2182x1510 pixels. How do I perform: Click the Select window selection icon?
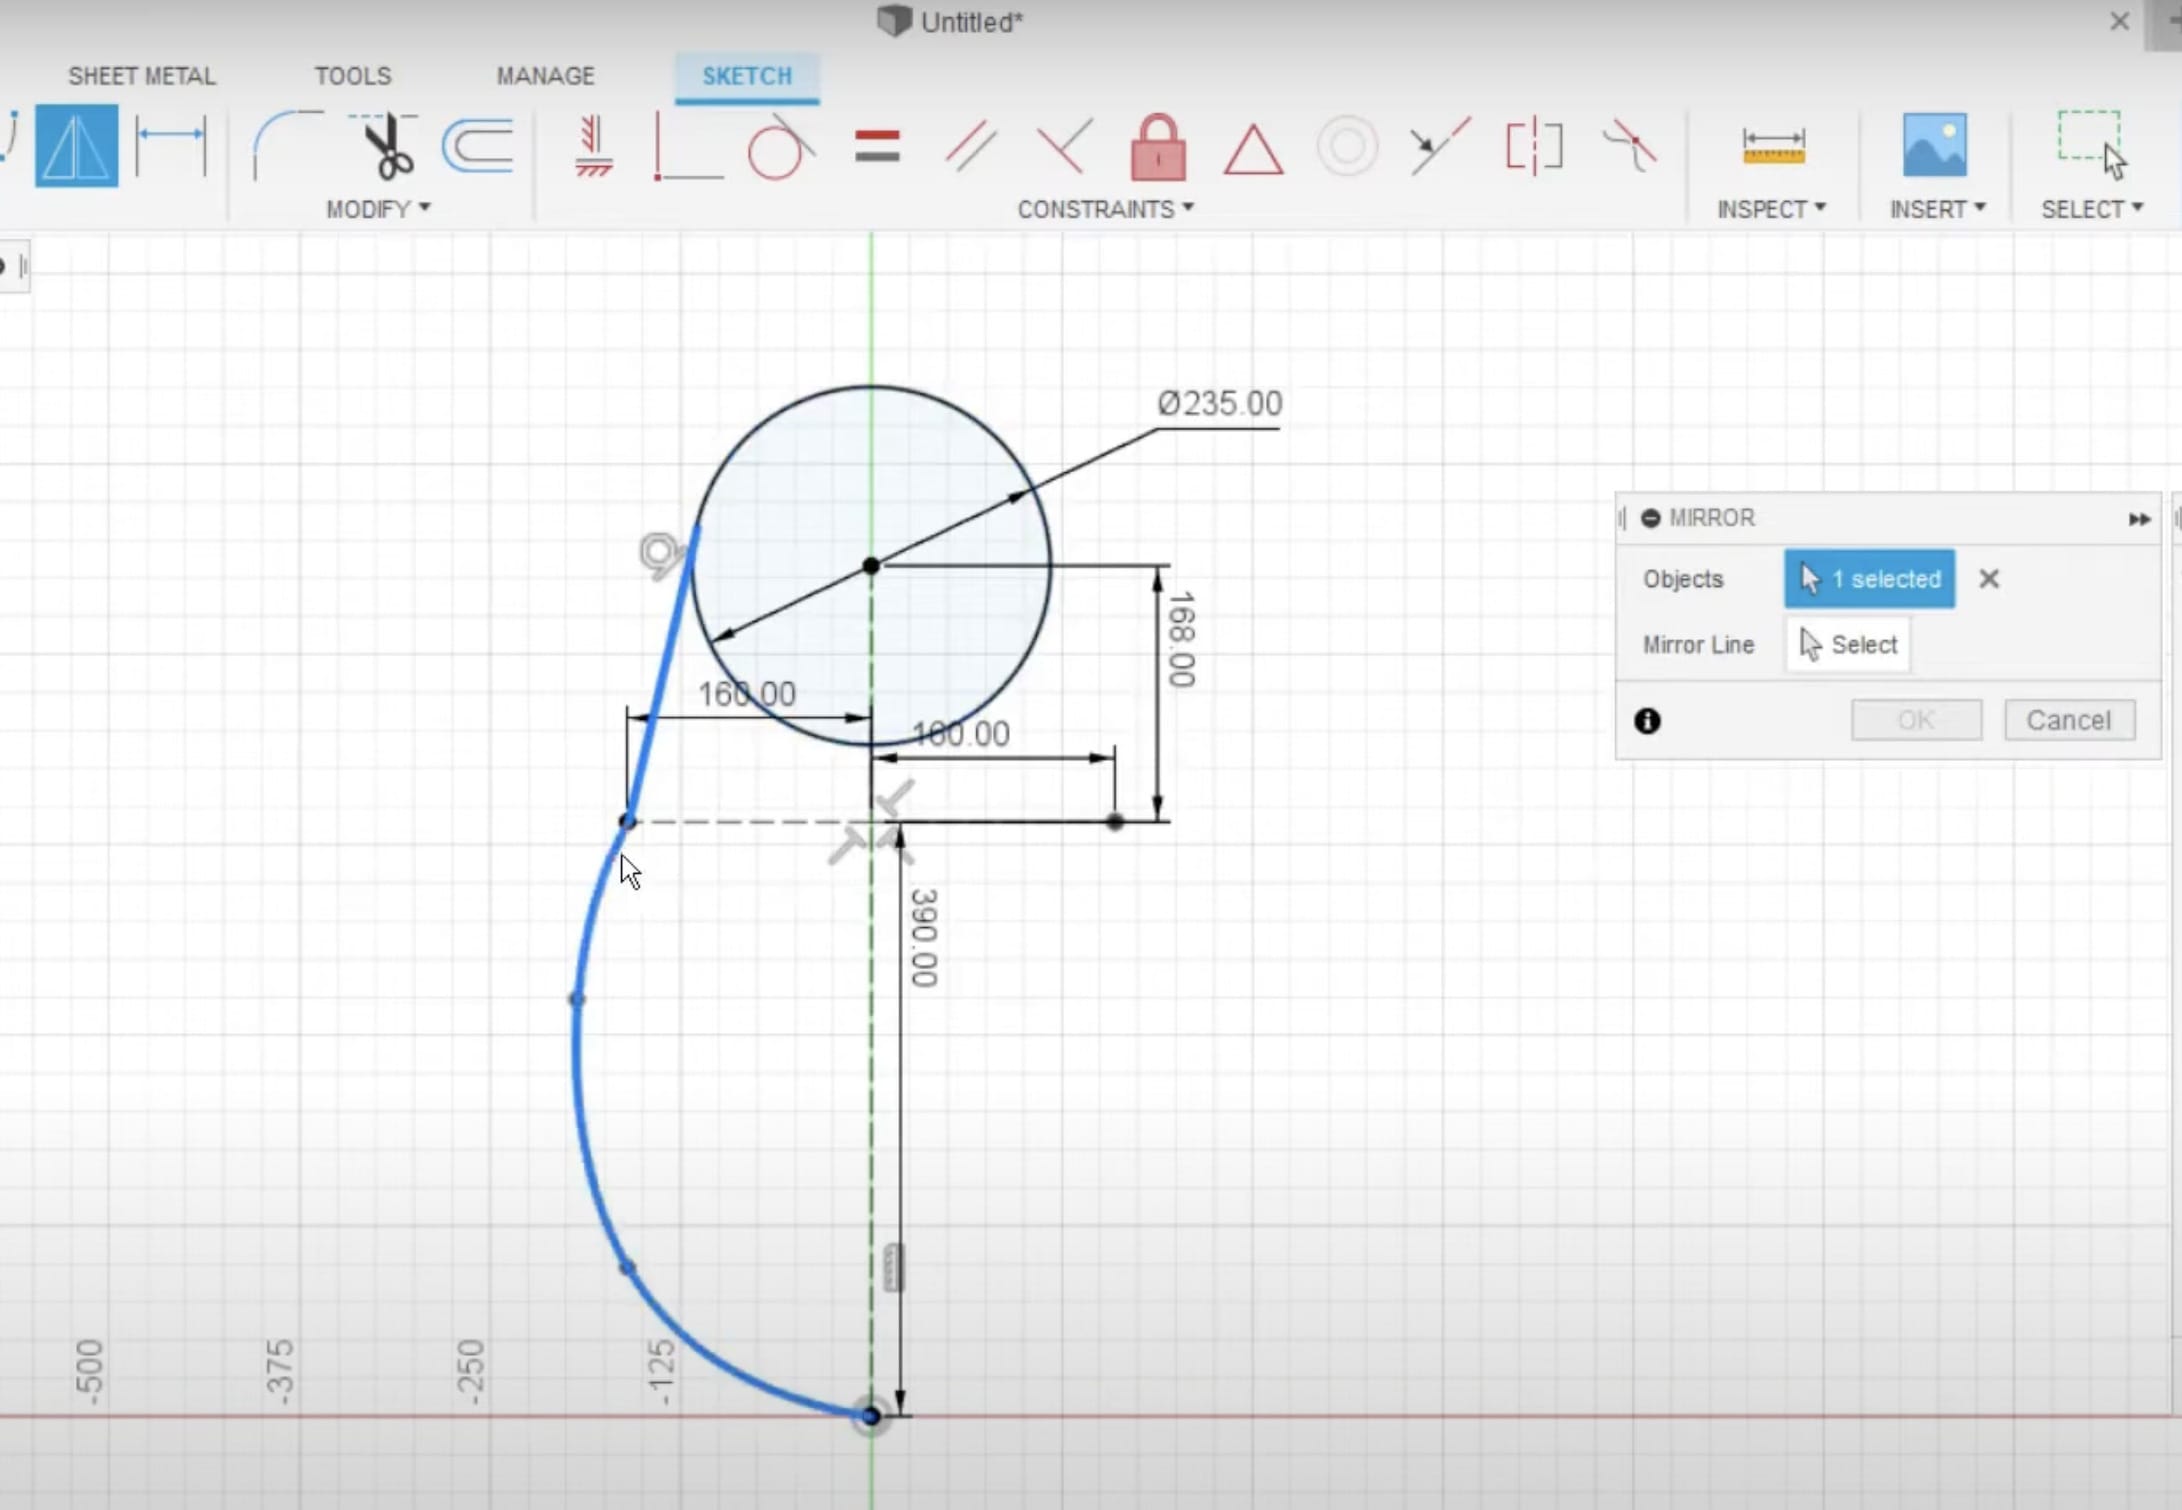coord(2092,146)
